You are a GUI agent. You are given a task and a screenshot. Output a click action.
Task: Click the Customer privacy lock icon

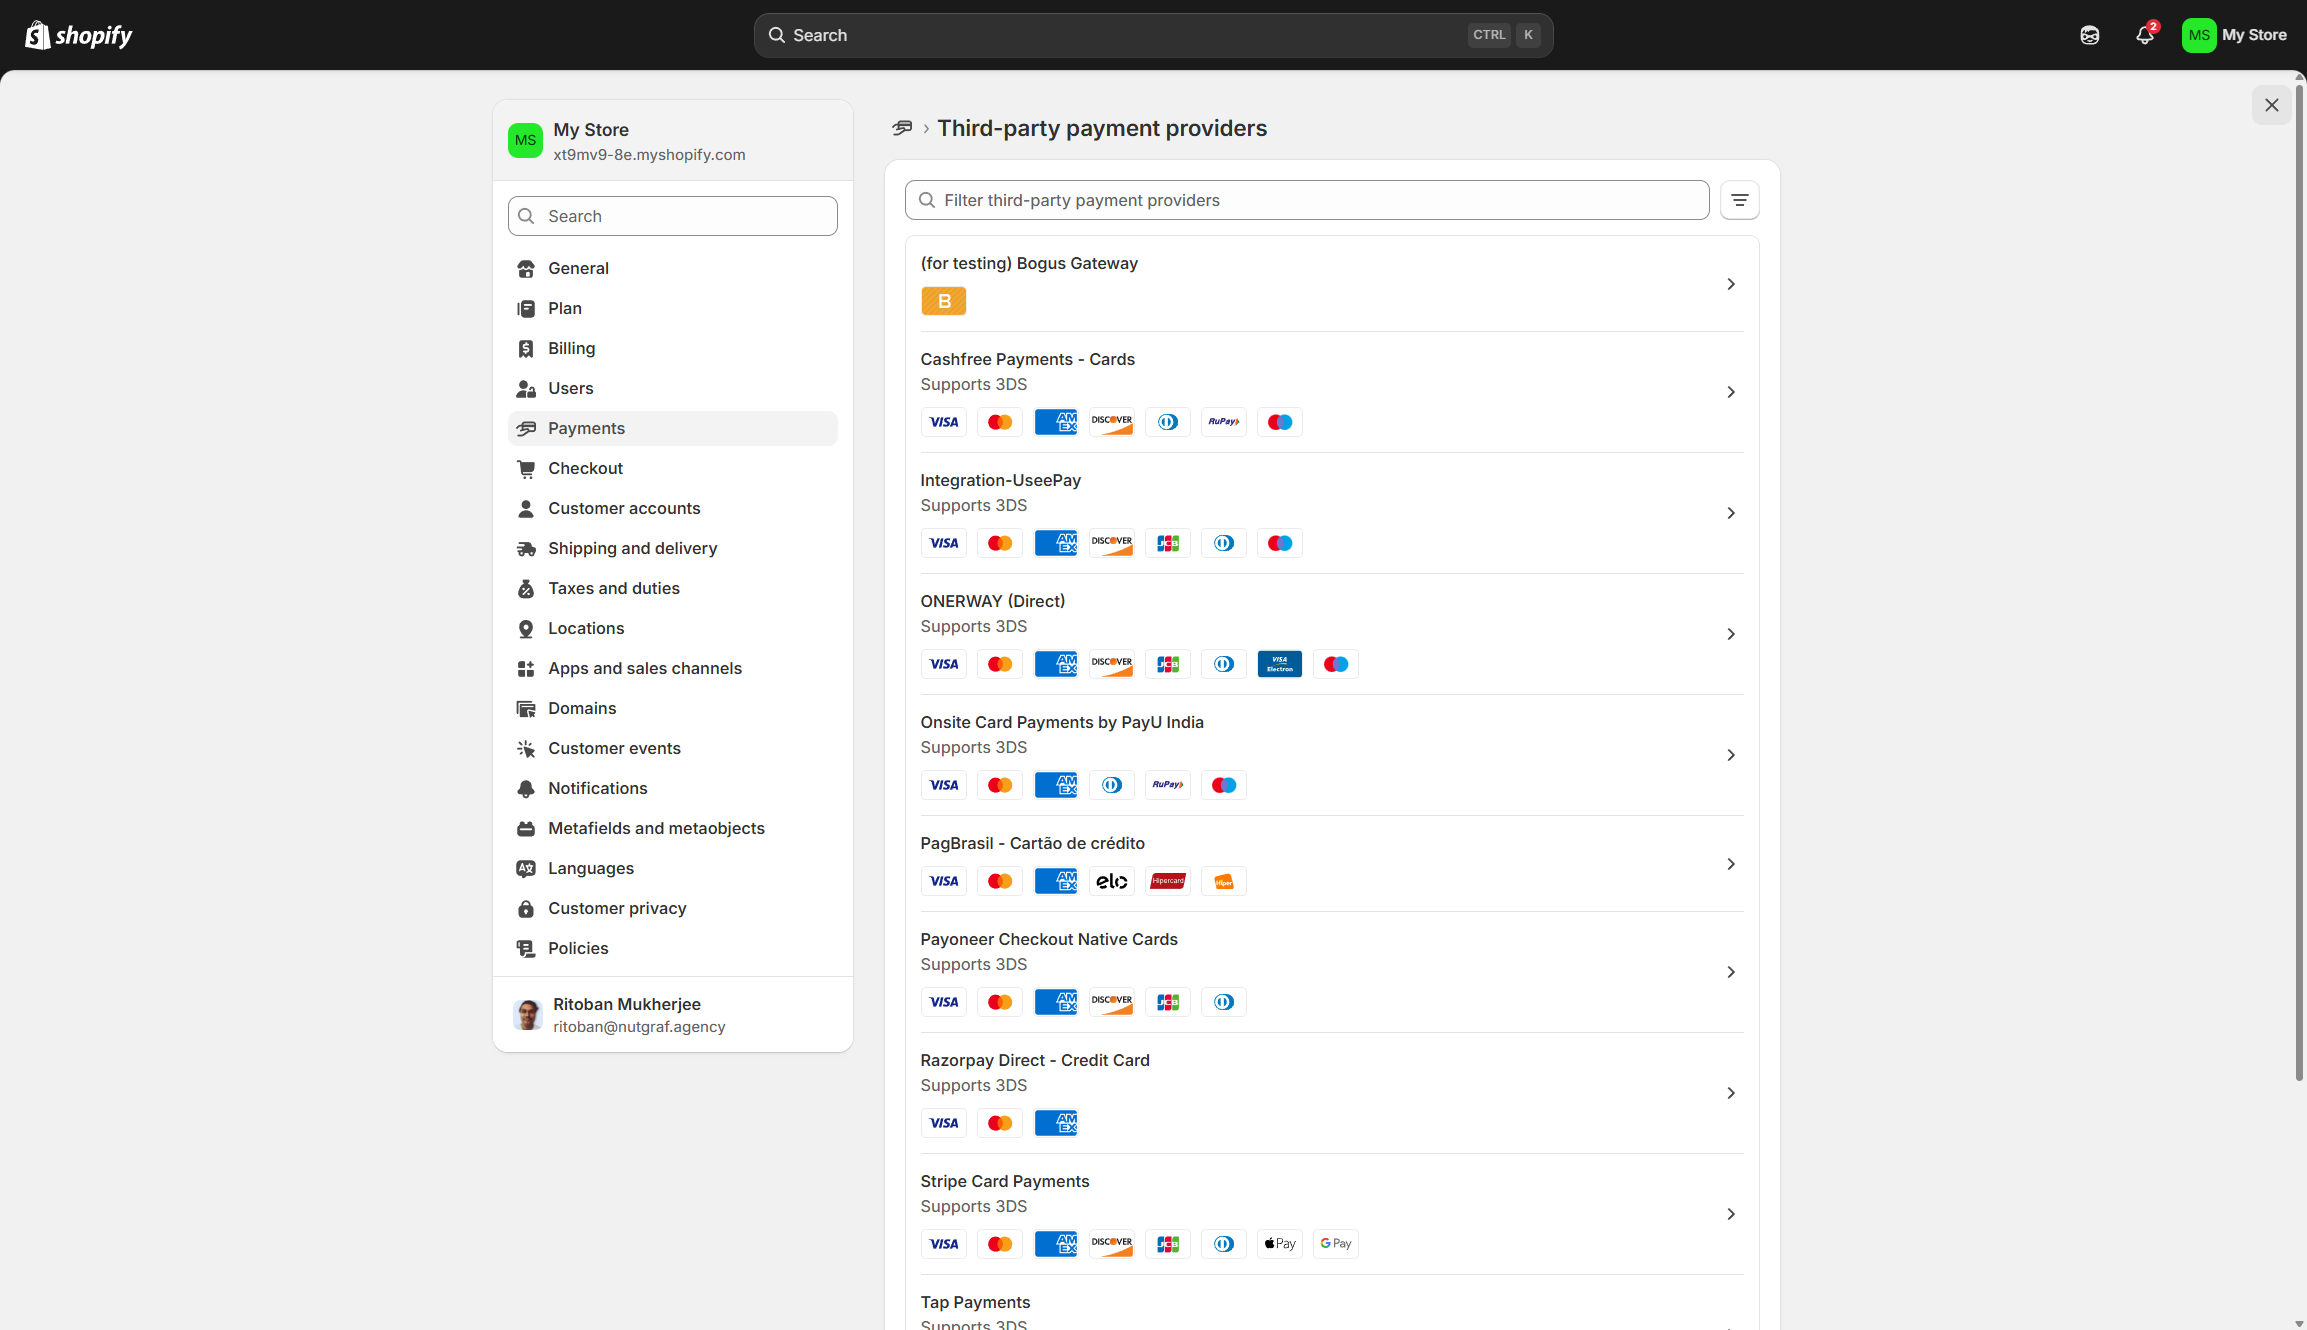tap(527, 908)
